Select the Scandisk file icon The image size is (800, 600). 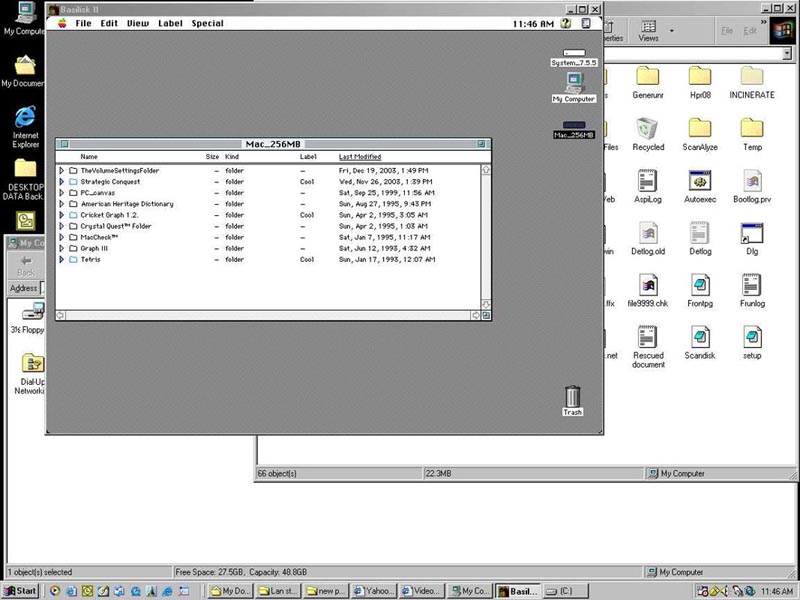click(700, 343)
